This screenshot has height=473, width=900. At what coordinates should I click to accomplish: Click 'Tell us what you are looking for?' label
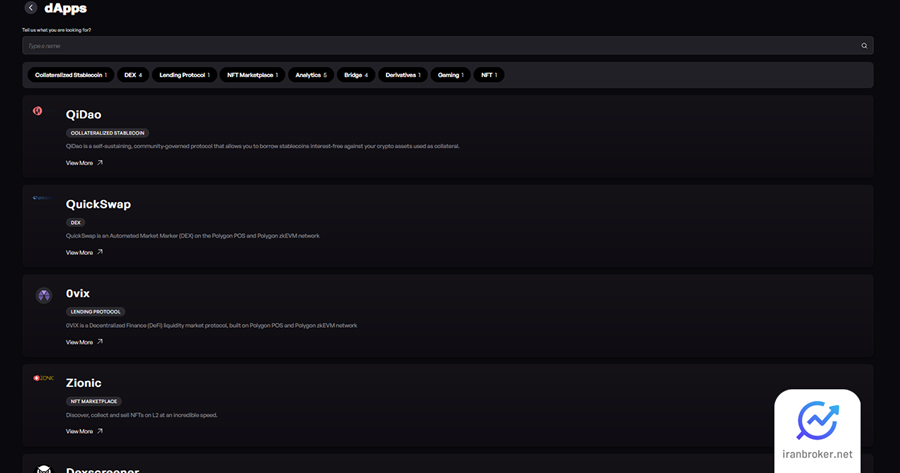pyautogui.click(x=56, y=30)
